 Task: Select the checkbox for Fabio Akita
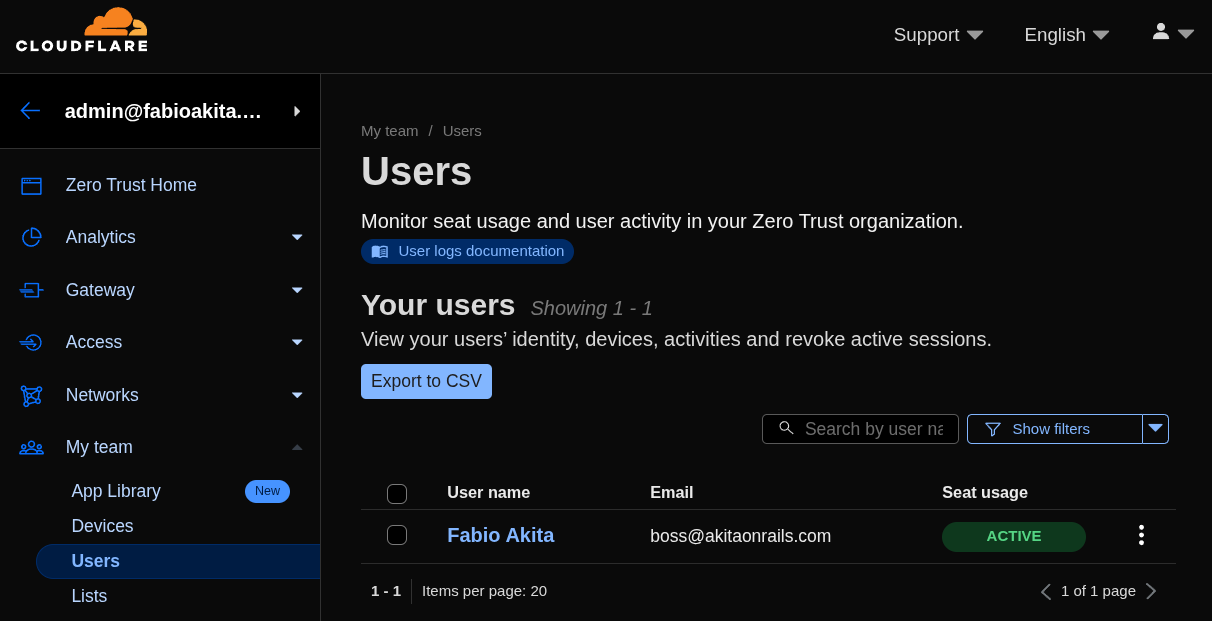pyautogui.click(x=397, y=535)
